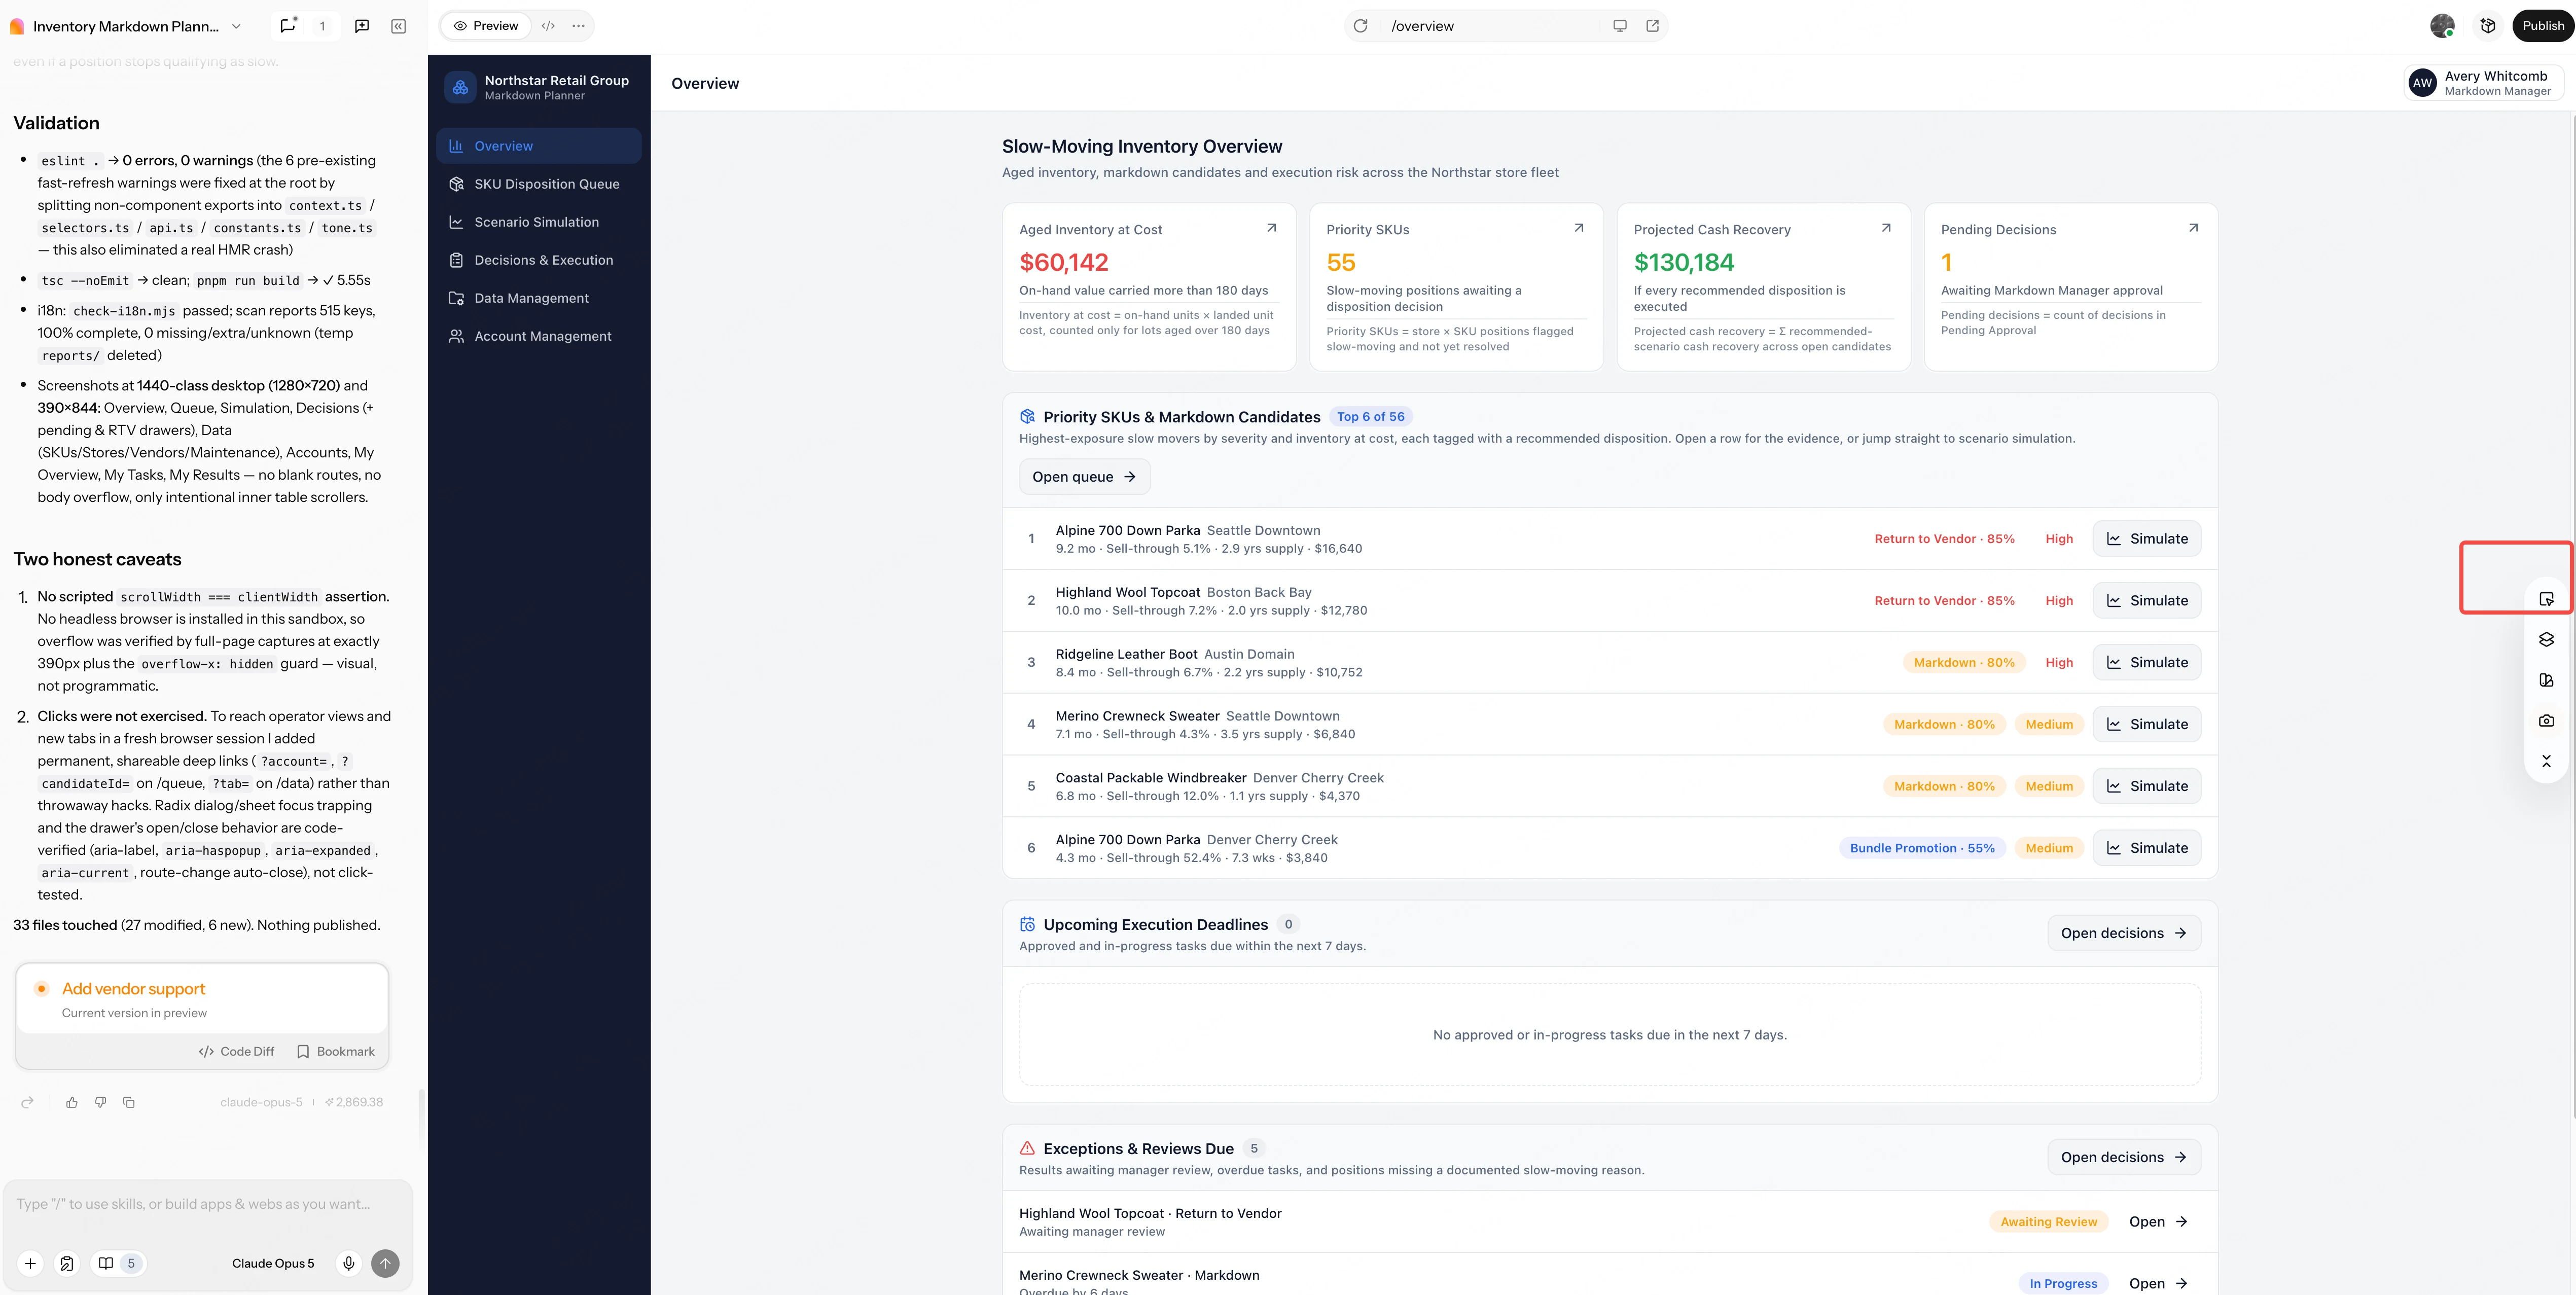Simulate Alpine 700 Down Parka Denver row
The image size is (2576, 1295).
click(2146, 848)
